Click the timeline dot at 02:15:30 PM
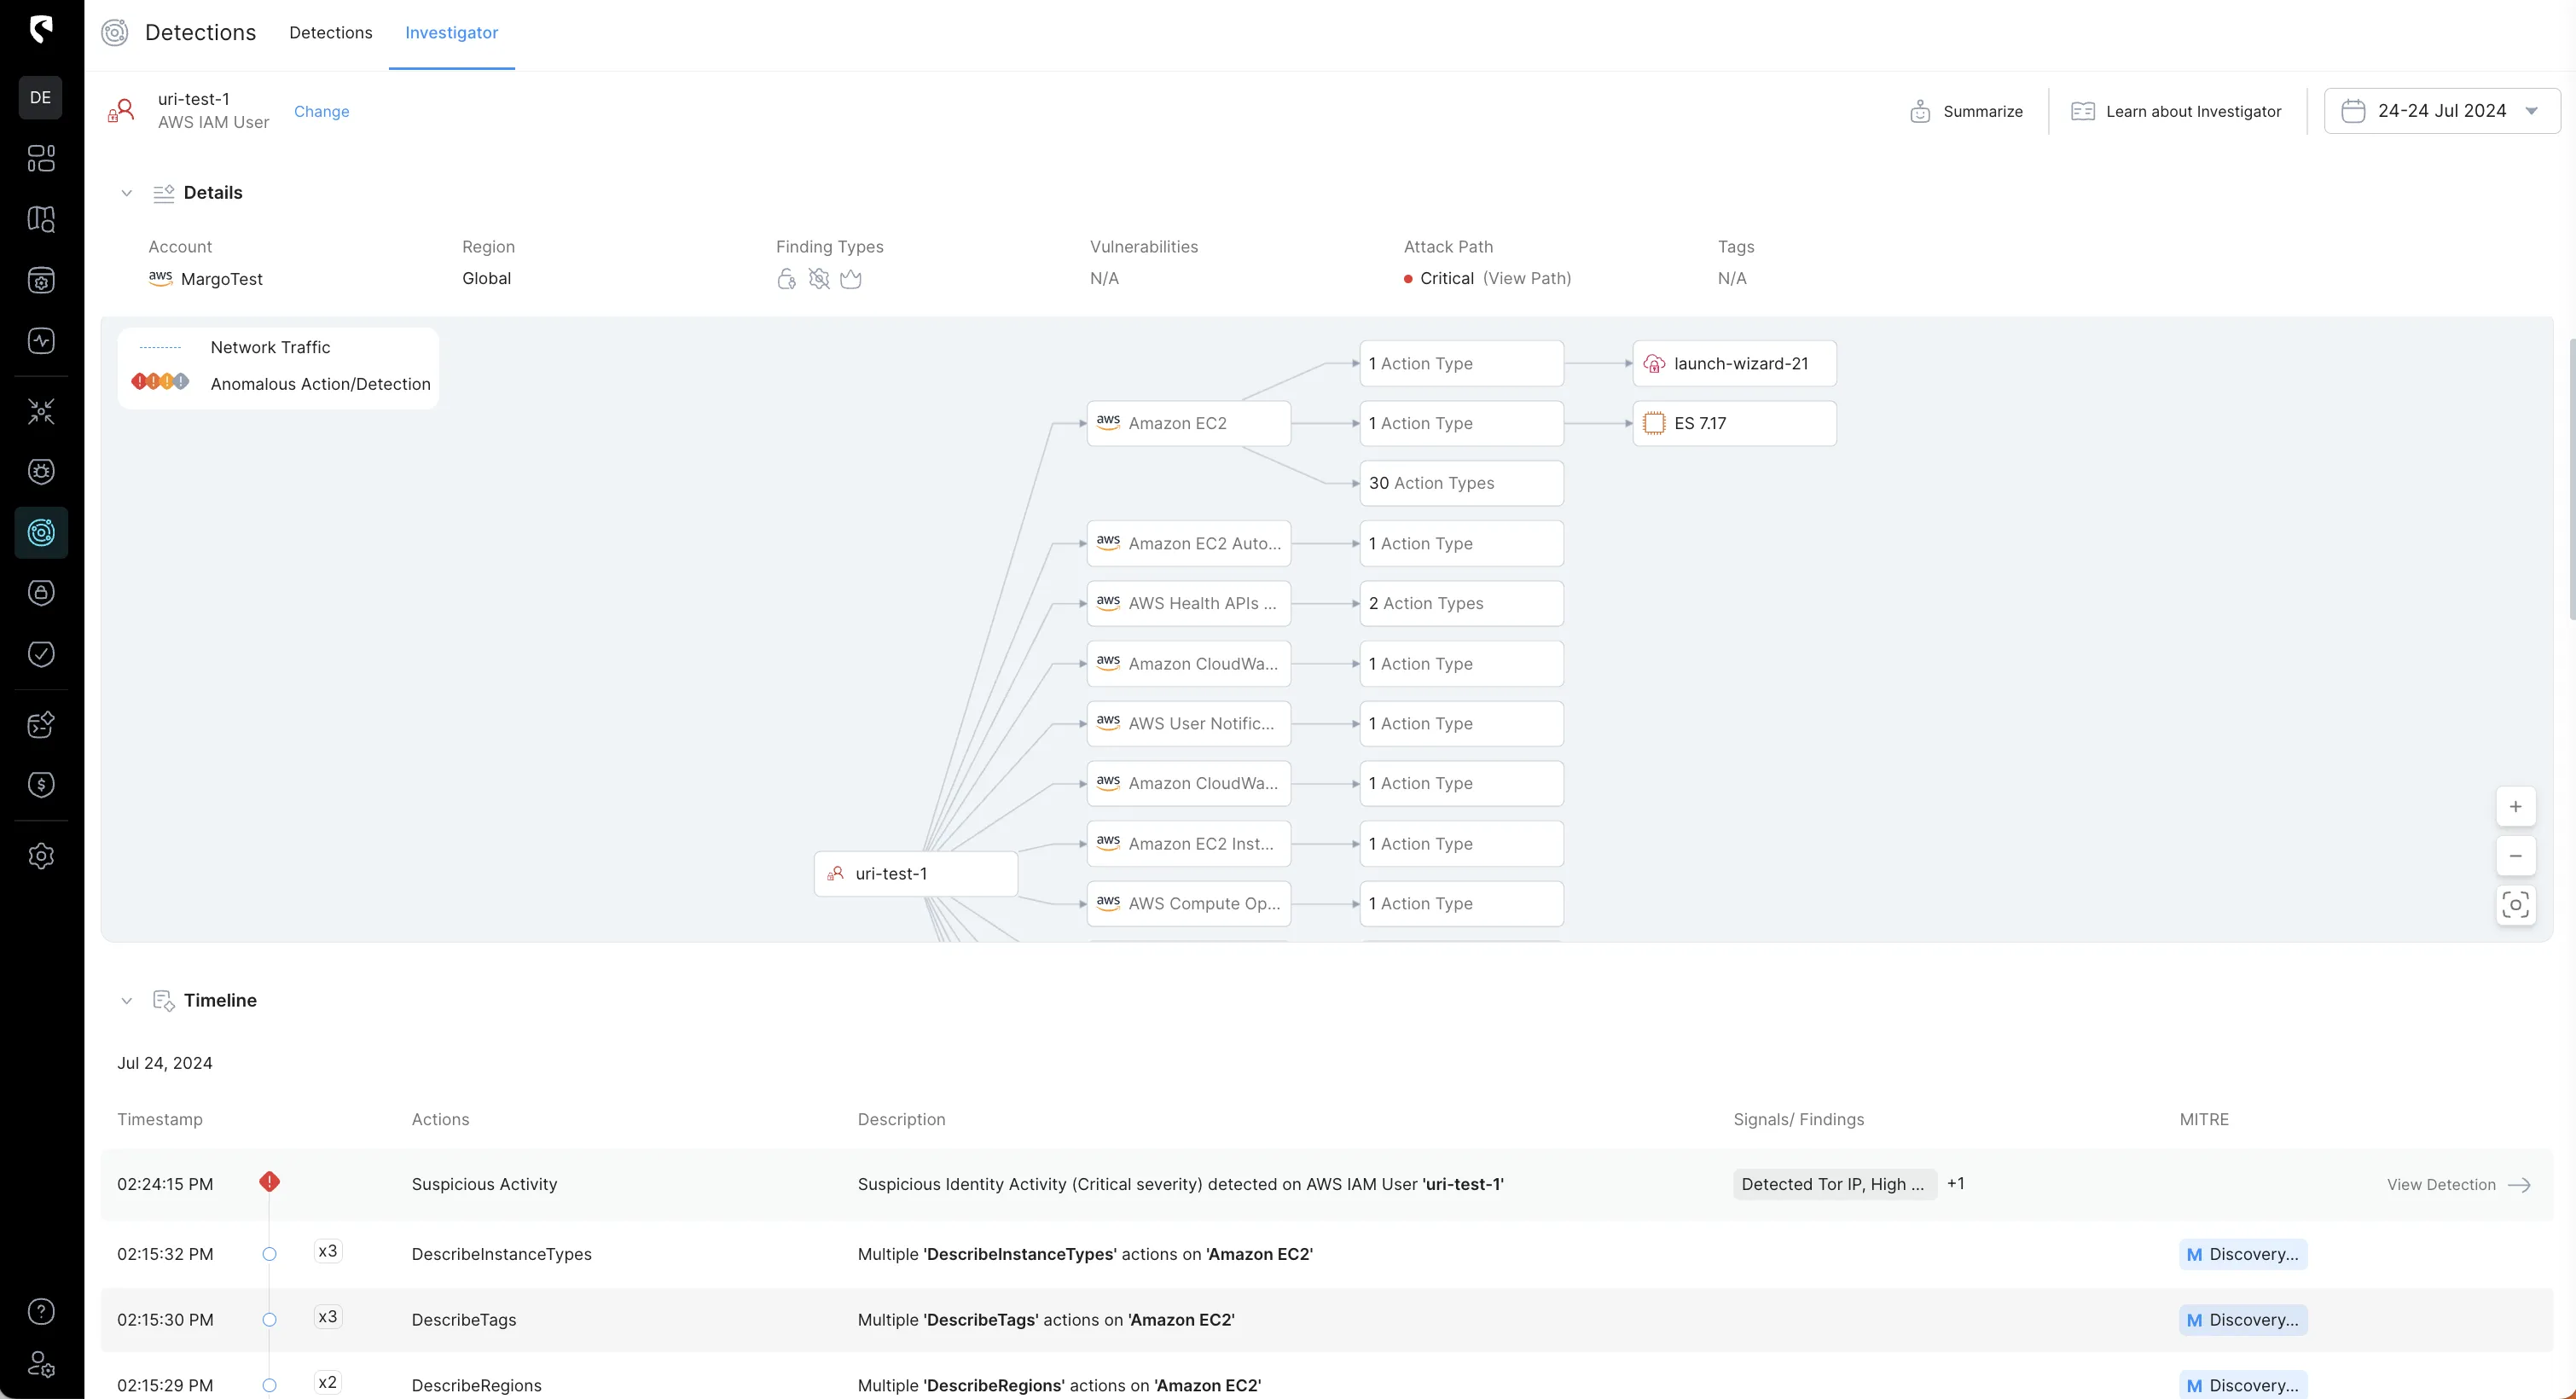Viewport: 2576px width, 1399px height. 269,1320
